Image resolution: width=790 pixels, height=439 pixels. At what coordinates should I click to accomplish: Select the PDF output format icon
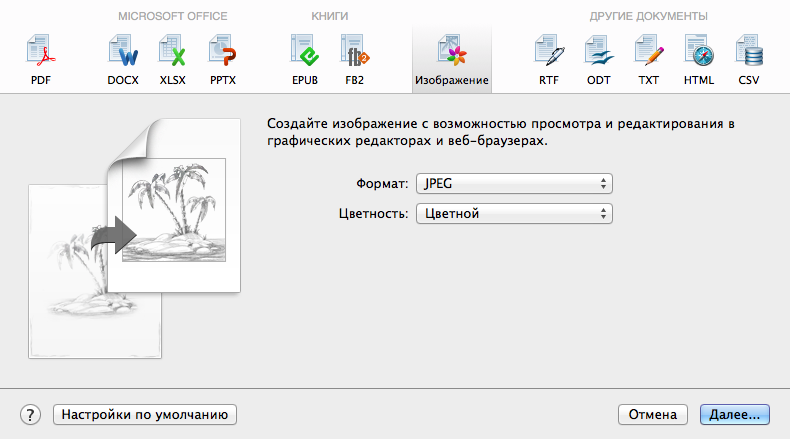coord(40,52)
